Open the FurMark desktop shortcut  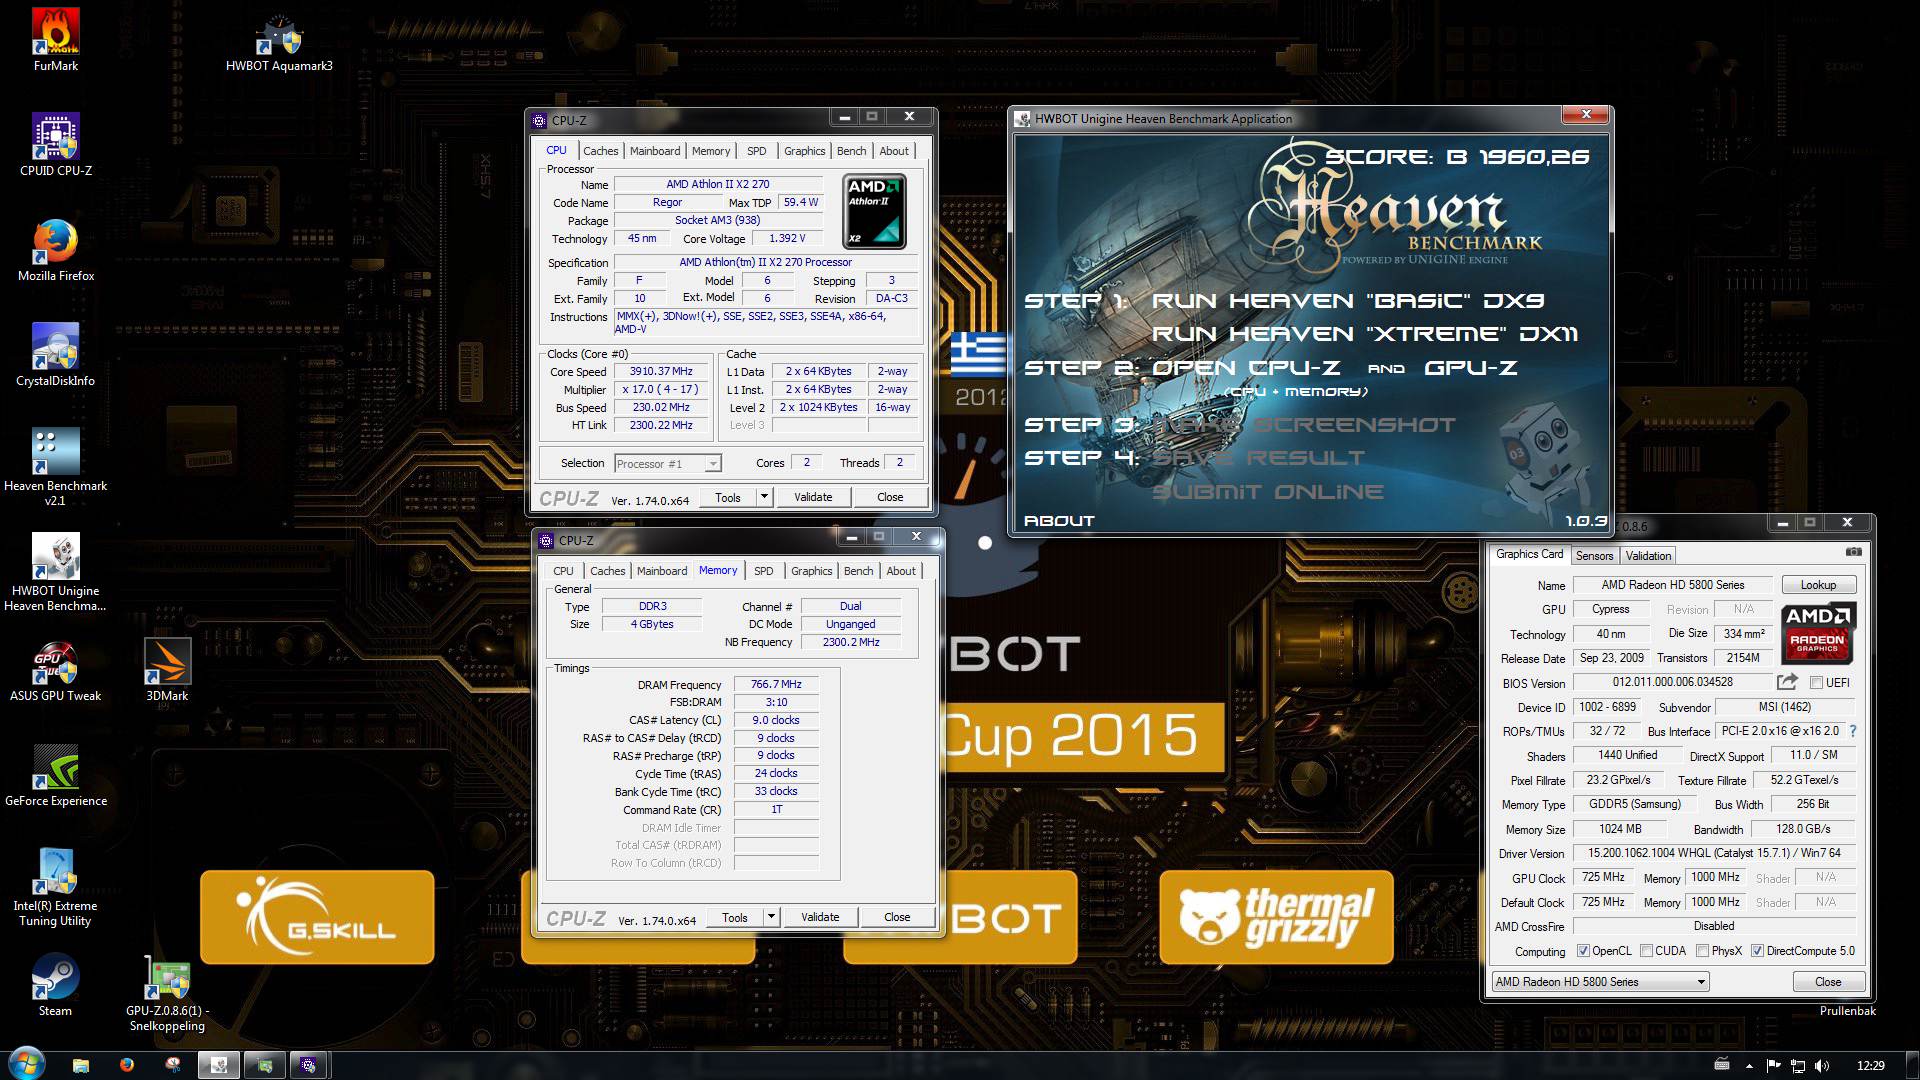(56, 40)
